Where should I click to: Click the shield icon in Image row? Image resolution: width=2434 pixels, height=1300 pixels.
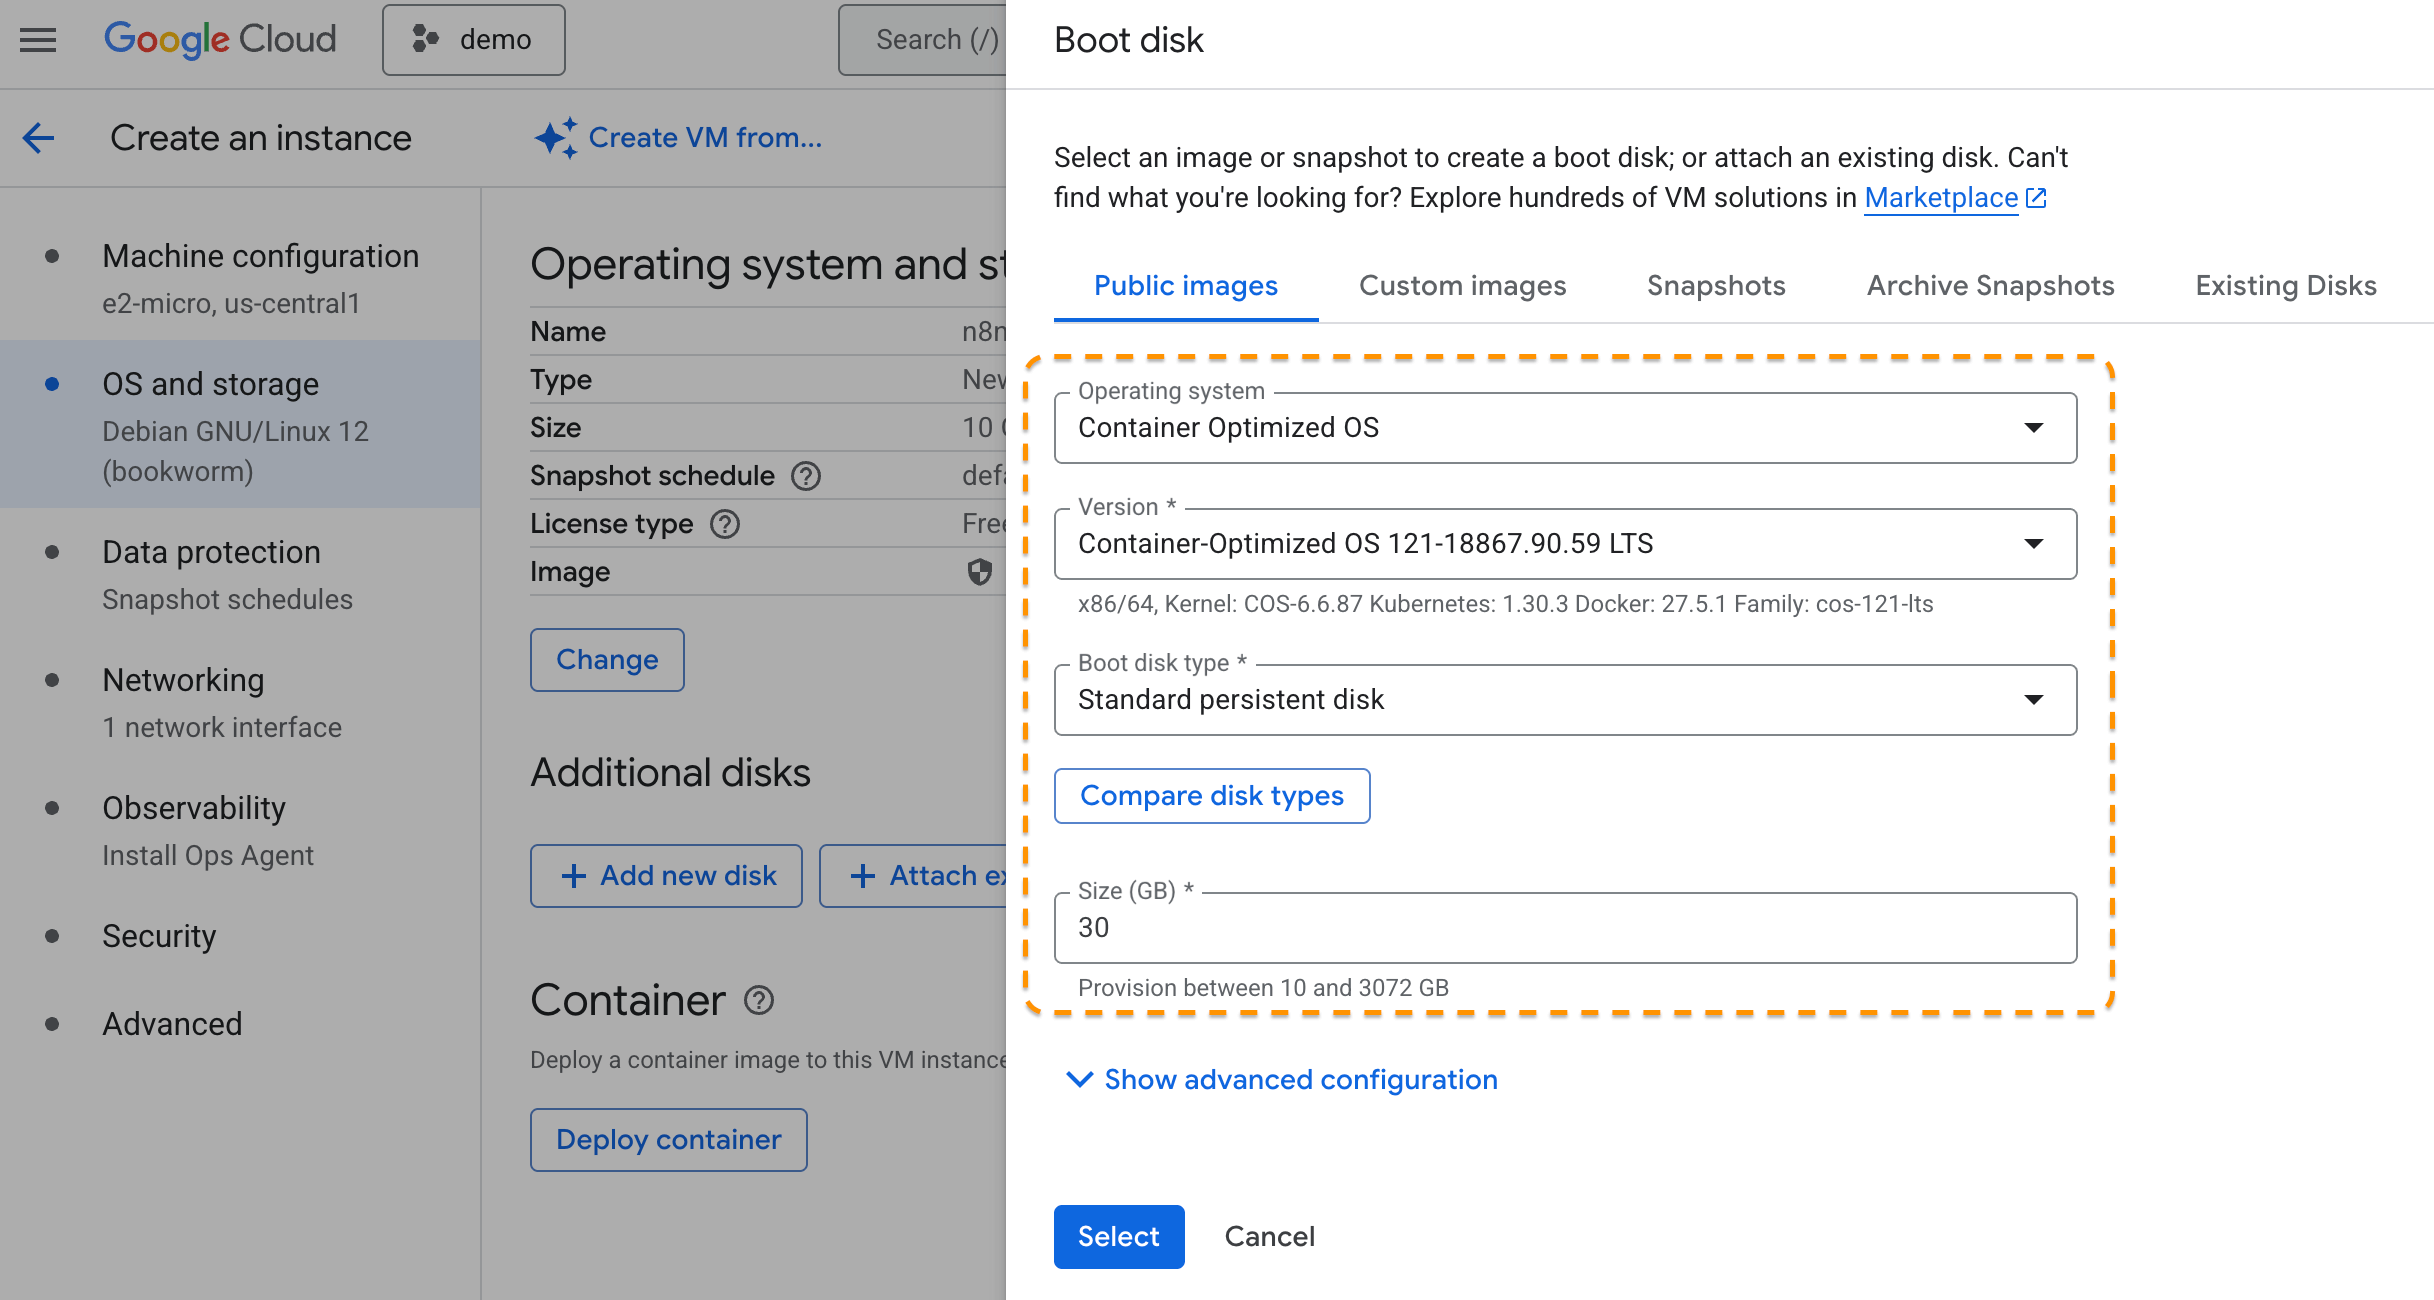[x=979, y=572]
